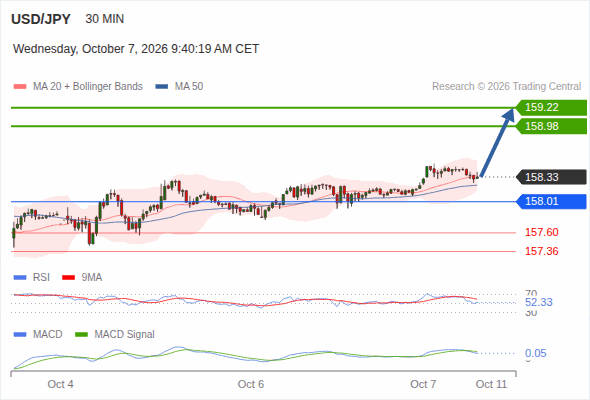Screen dimensions: 590x400
Task: Toggle the 9MA red legend entry
Action: click(82, 277)
